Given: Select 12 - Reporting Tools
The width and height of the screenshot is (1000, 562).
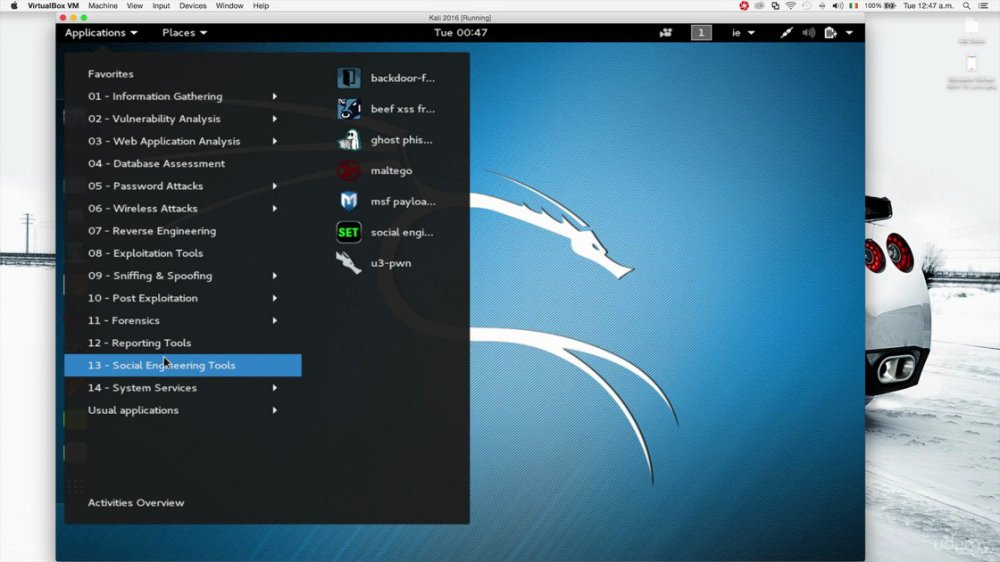Looking at the screenshot, I should tap(183, 343).
